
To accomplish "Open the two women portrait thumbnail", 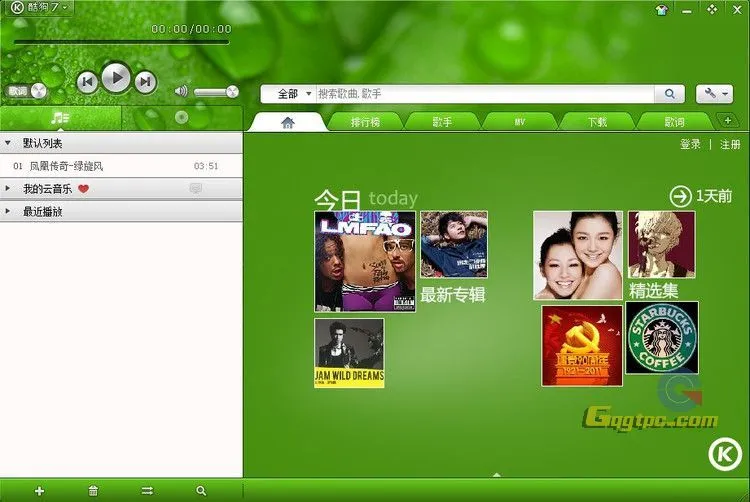I will click(x=578, y=256).
